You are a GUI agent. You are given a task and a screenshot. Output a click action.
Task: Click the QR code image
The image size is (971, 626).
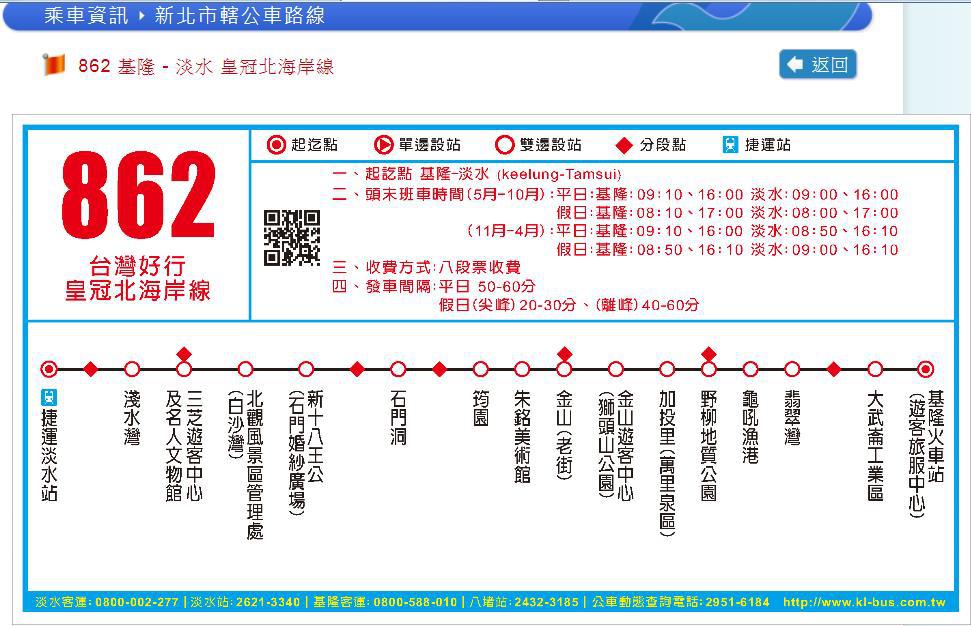click(291, 238)
